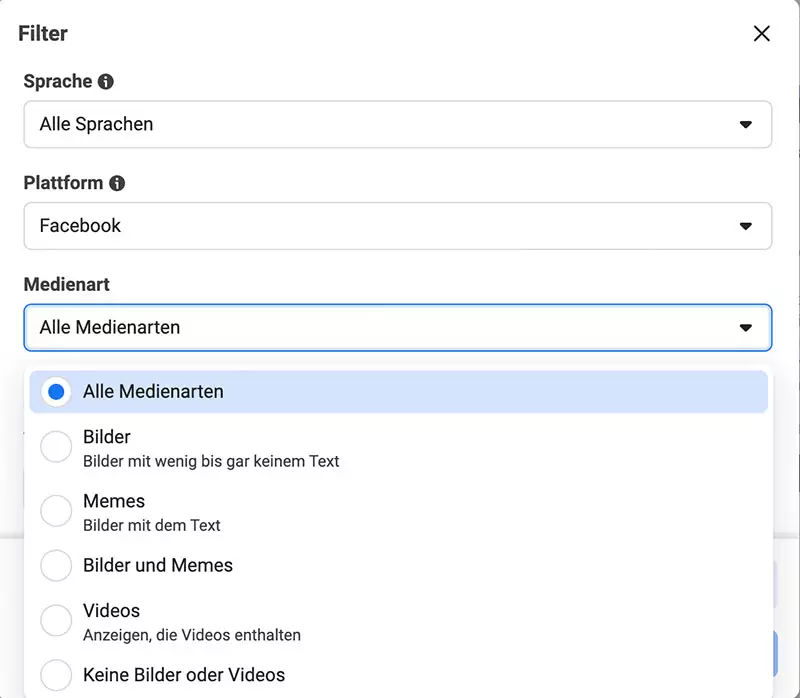
Task: Select Keine Bilder oder Videos radio option
Action: tap(56, 675)
